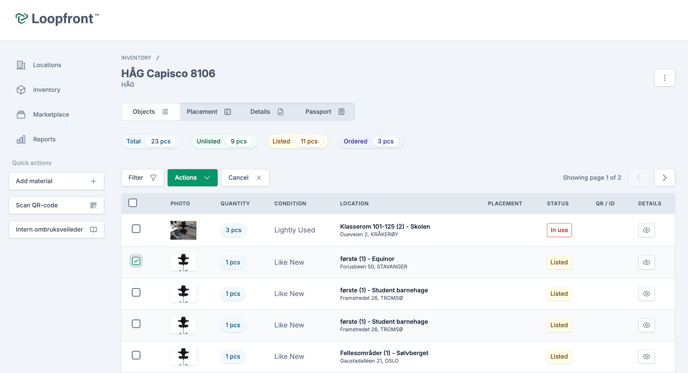Open the Filter button
The width and height of the screenshot is (688, 373).
tap(143, 178)
